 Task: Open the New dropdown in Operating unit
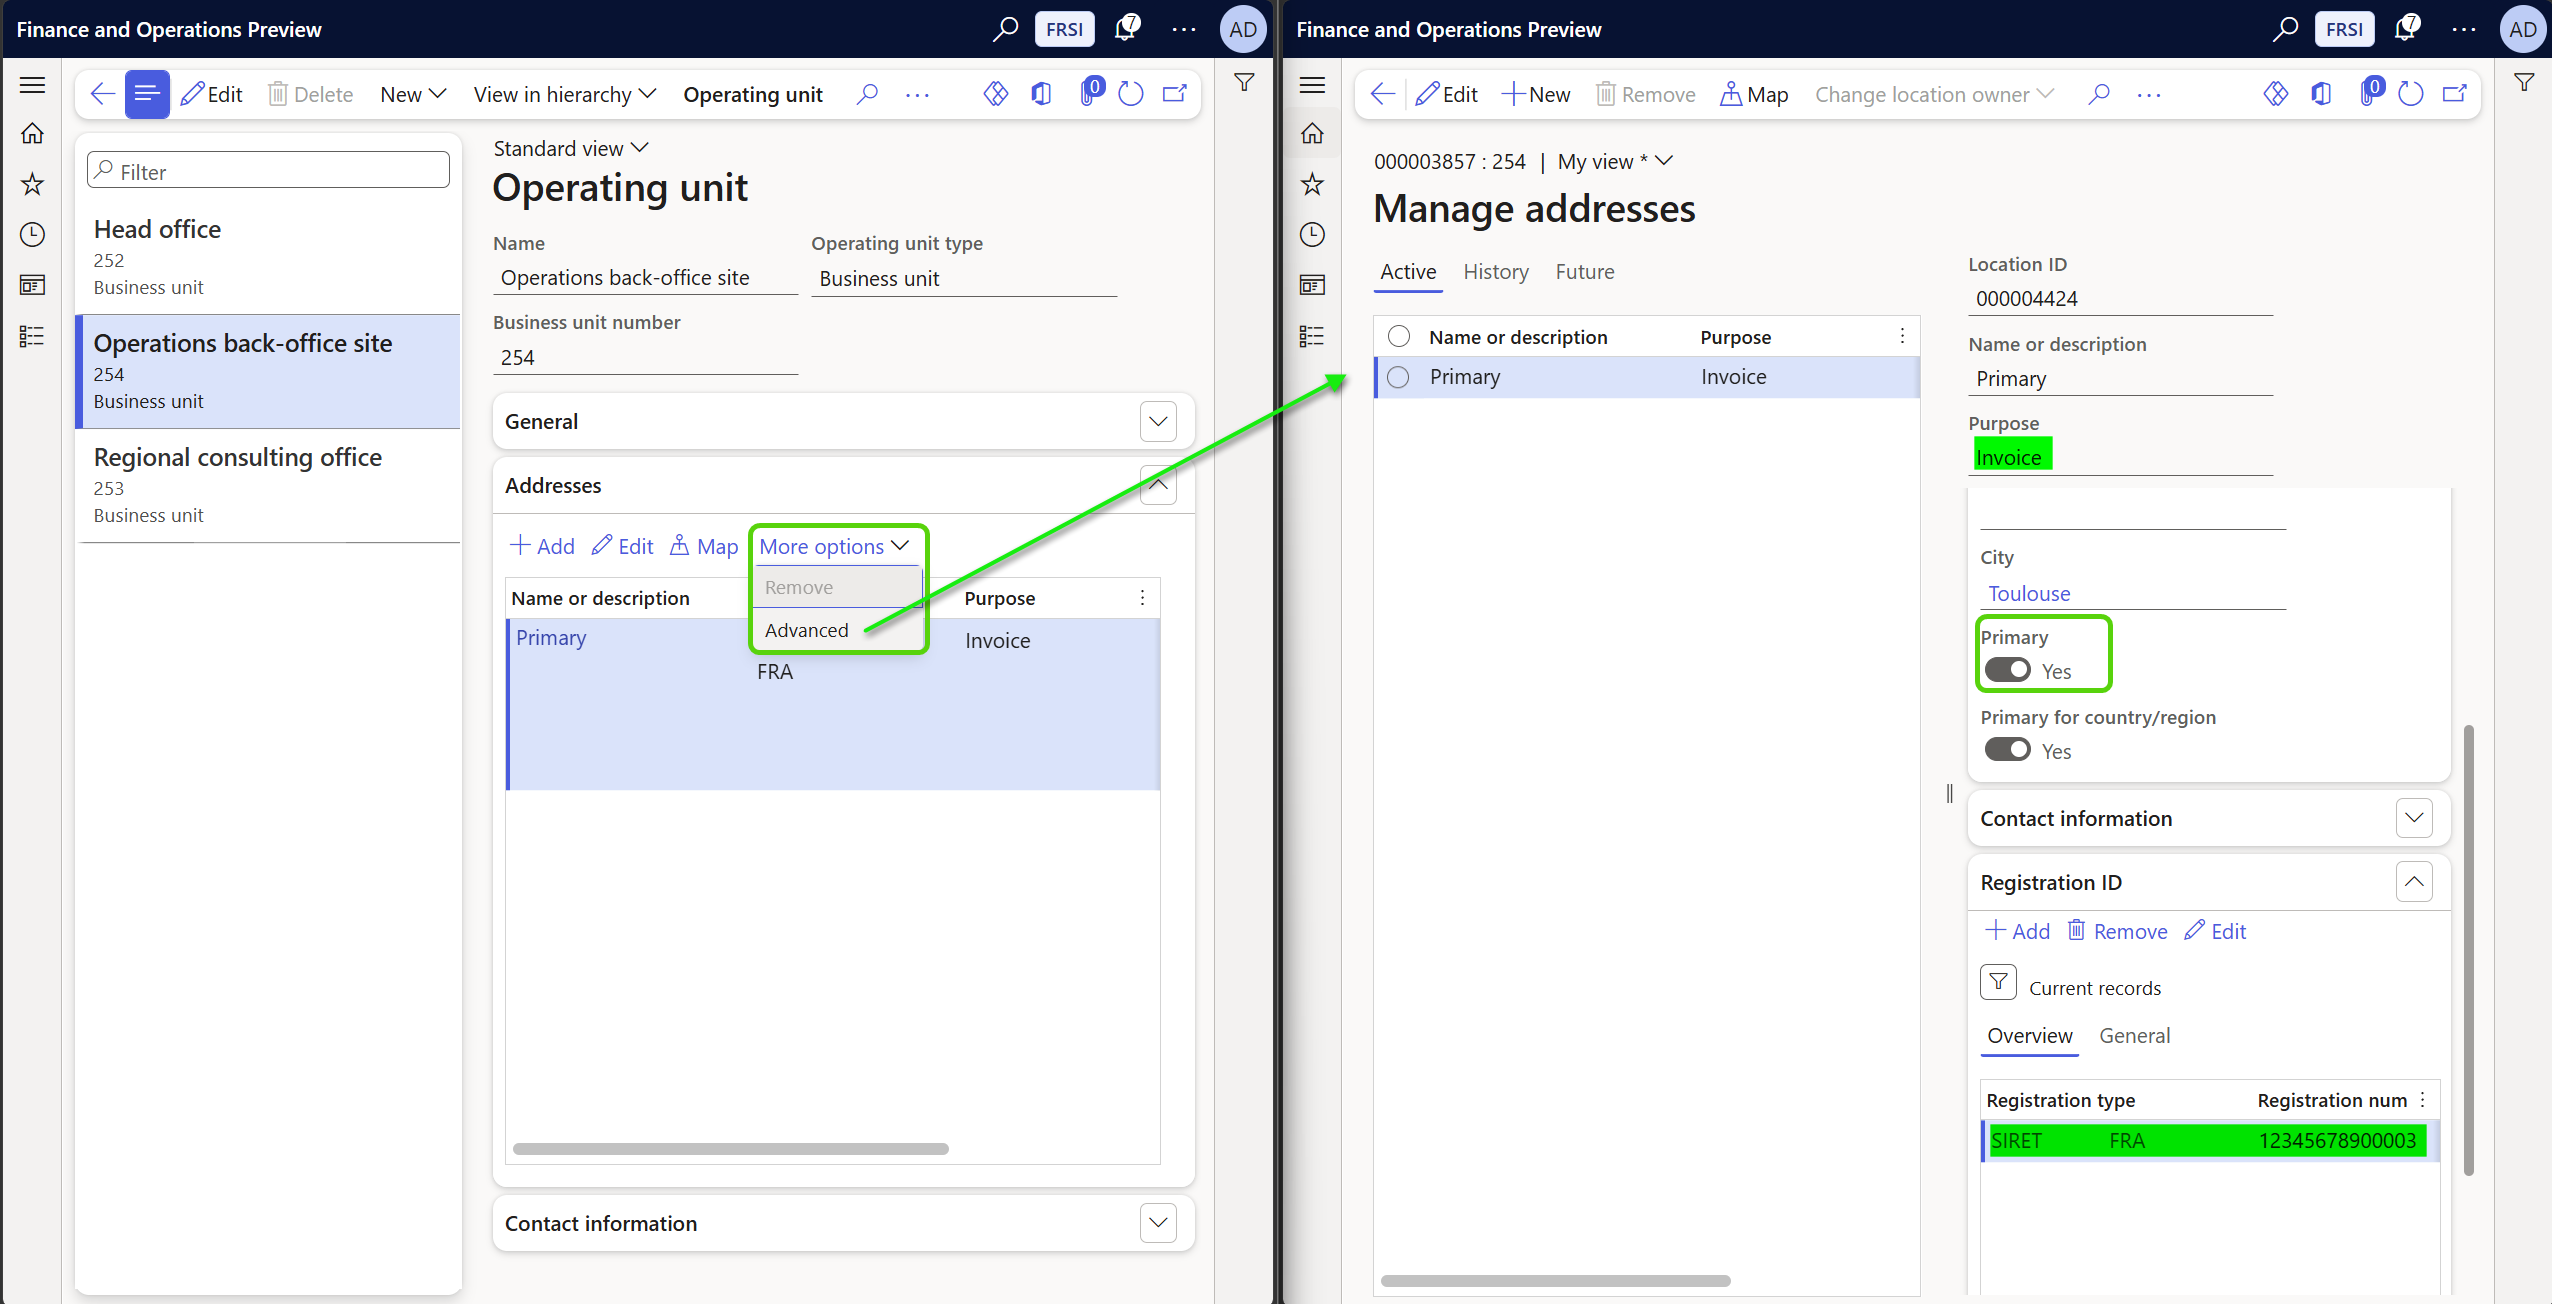point(412,94)
